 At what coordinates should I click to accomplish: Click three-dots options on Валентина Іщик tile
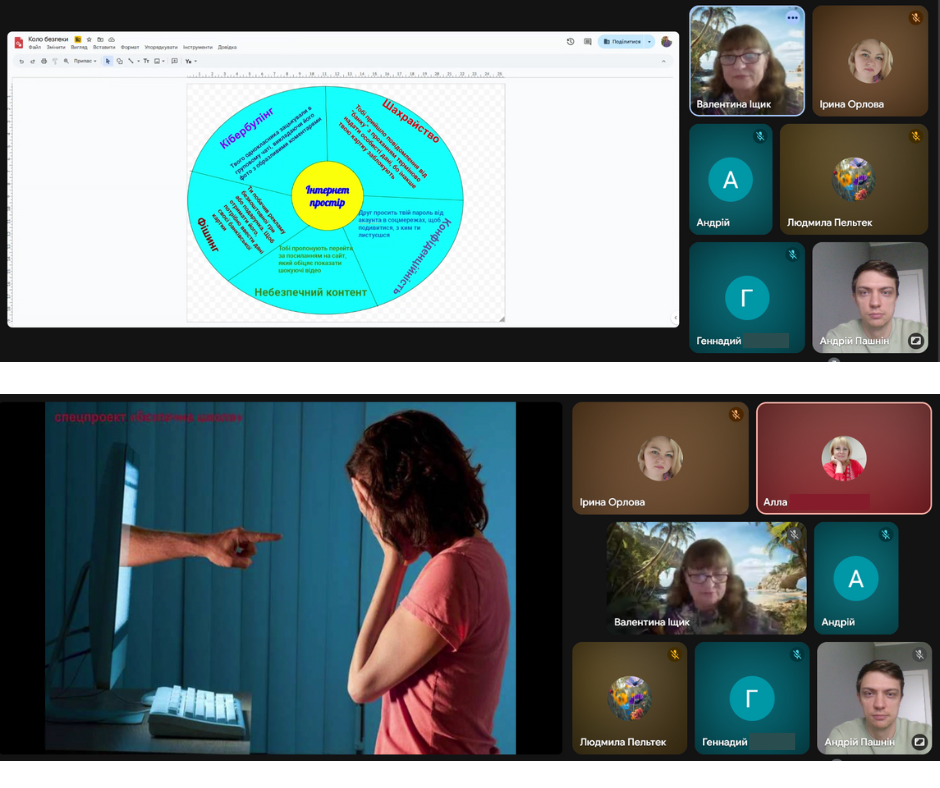(x=793, y=17)
